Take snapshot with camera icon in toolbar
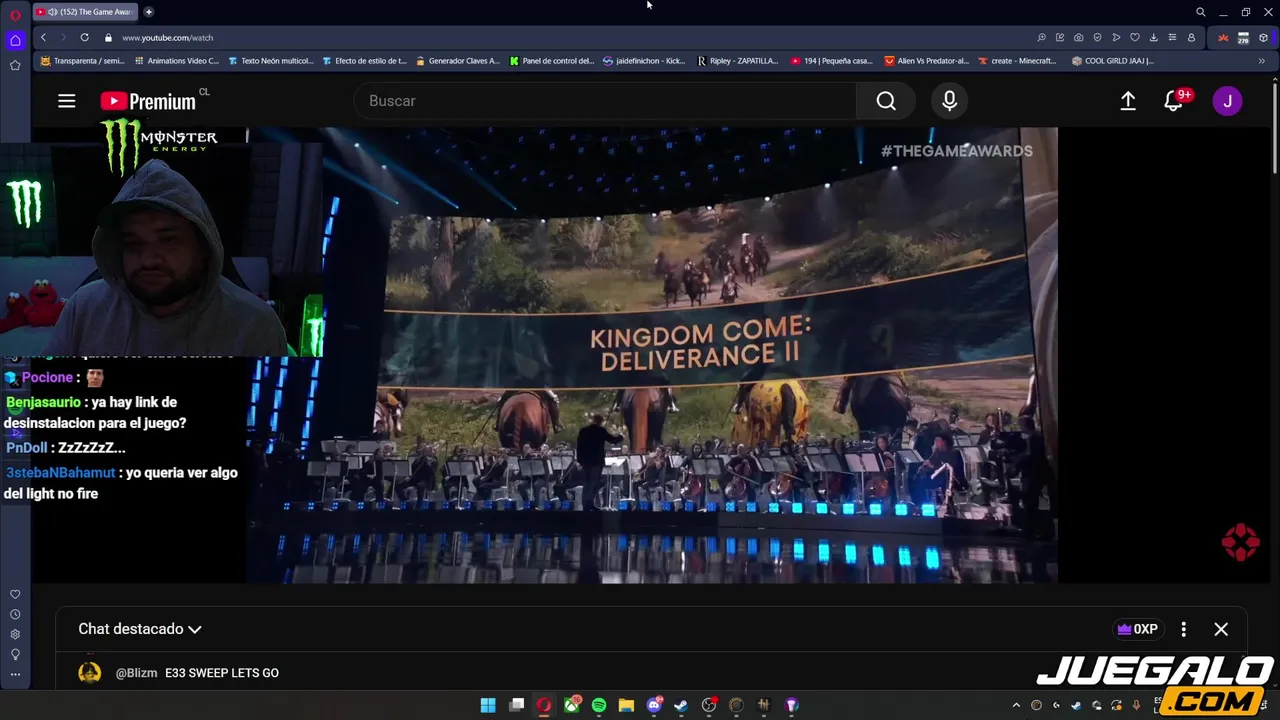Screen dimensions: 1280x720 1078,37
